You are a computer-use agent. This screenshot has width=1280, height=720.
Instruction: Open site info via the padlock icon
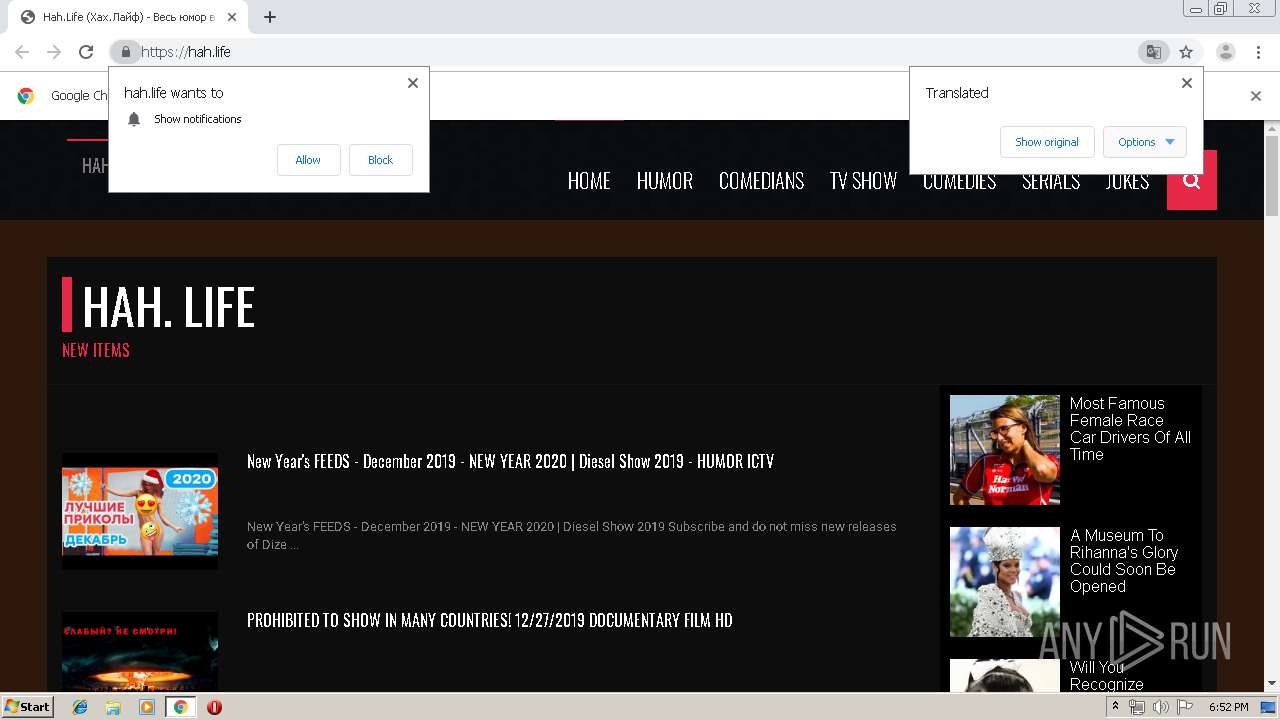click(125, 52)
